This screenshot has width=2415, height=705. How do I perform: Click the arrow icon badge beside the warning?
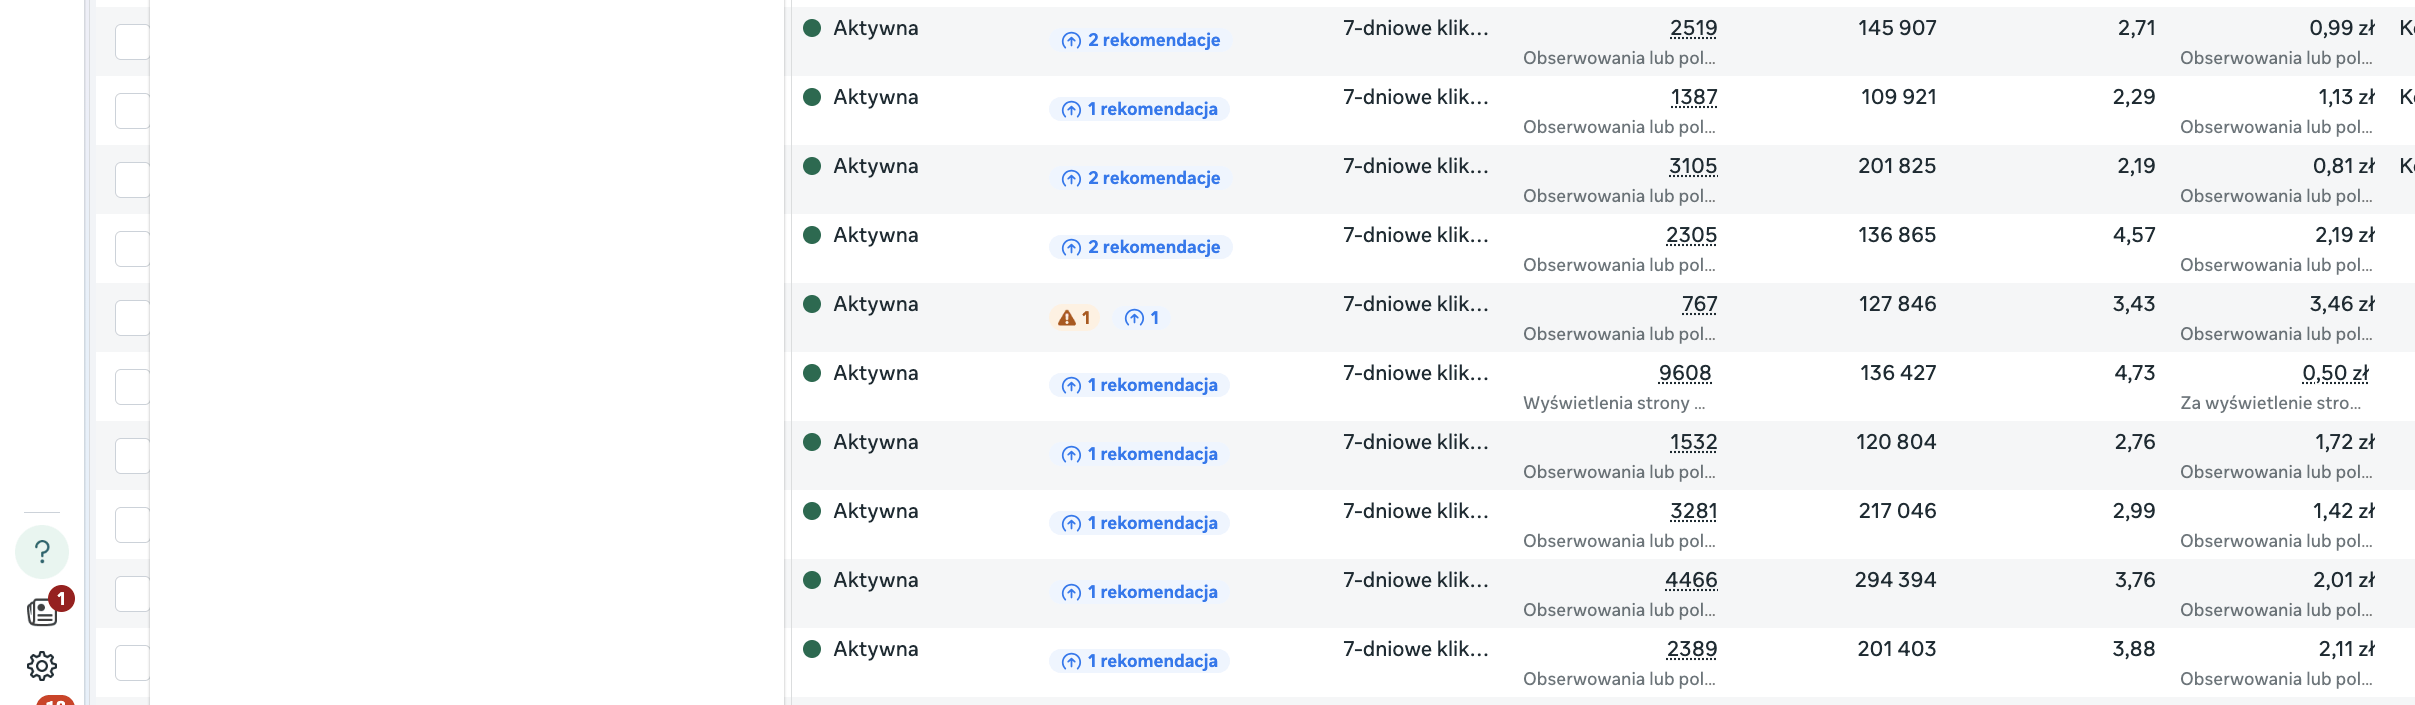[1142, 318]
